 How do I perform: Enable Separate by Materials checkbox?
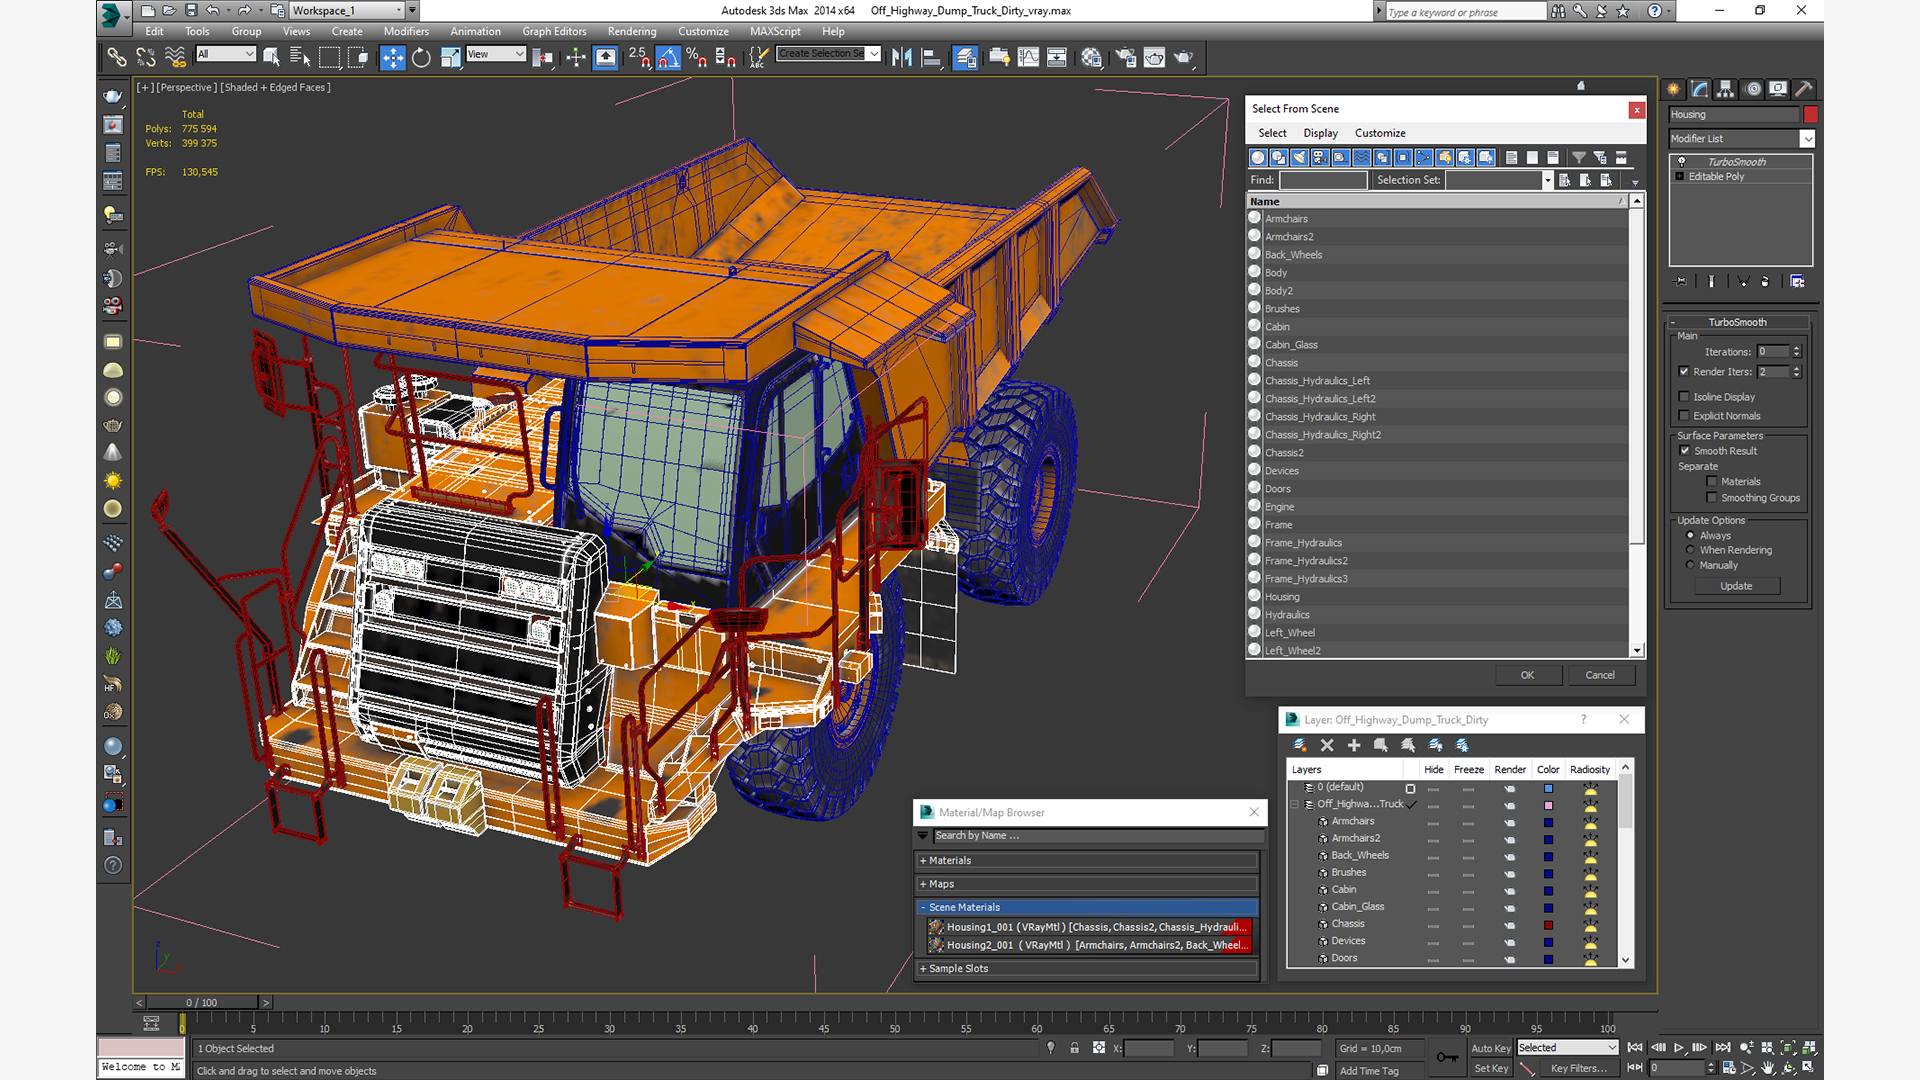[x=1712, y=482]
